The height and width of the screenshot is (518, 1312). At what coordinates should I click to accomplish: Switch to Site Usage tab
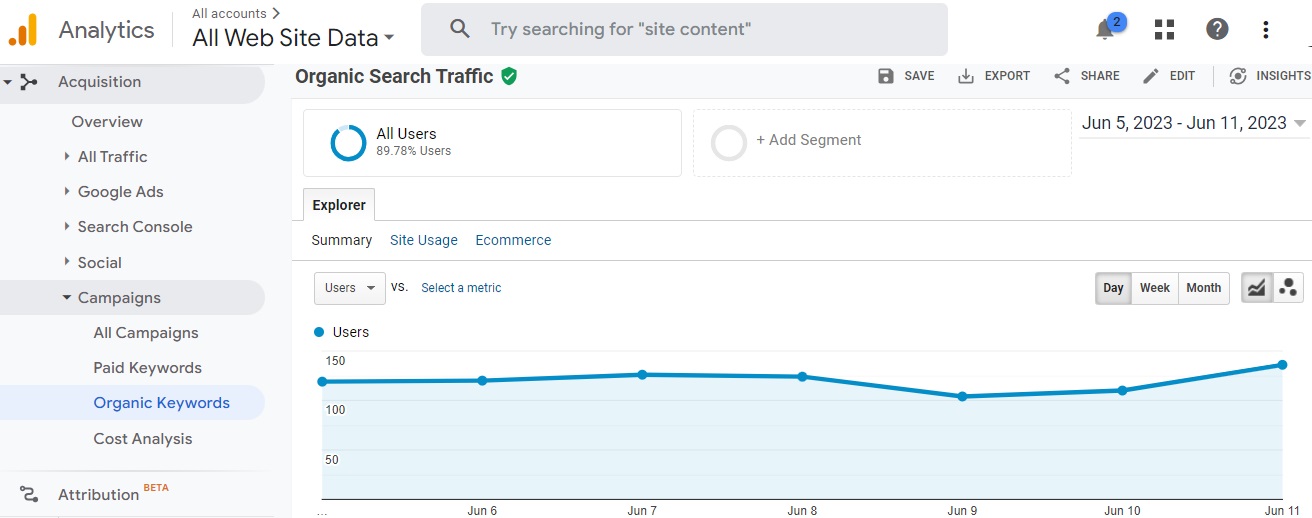click(x=424, y=240)
